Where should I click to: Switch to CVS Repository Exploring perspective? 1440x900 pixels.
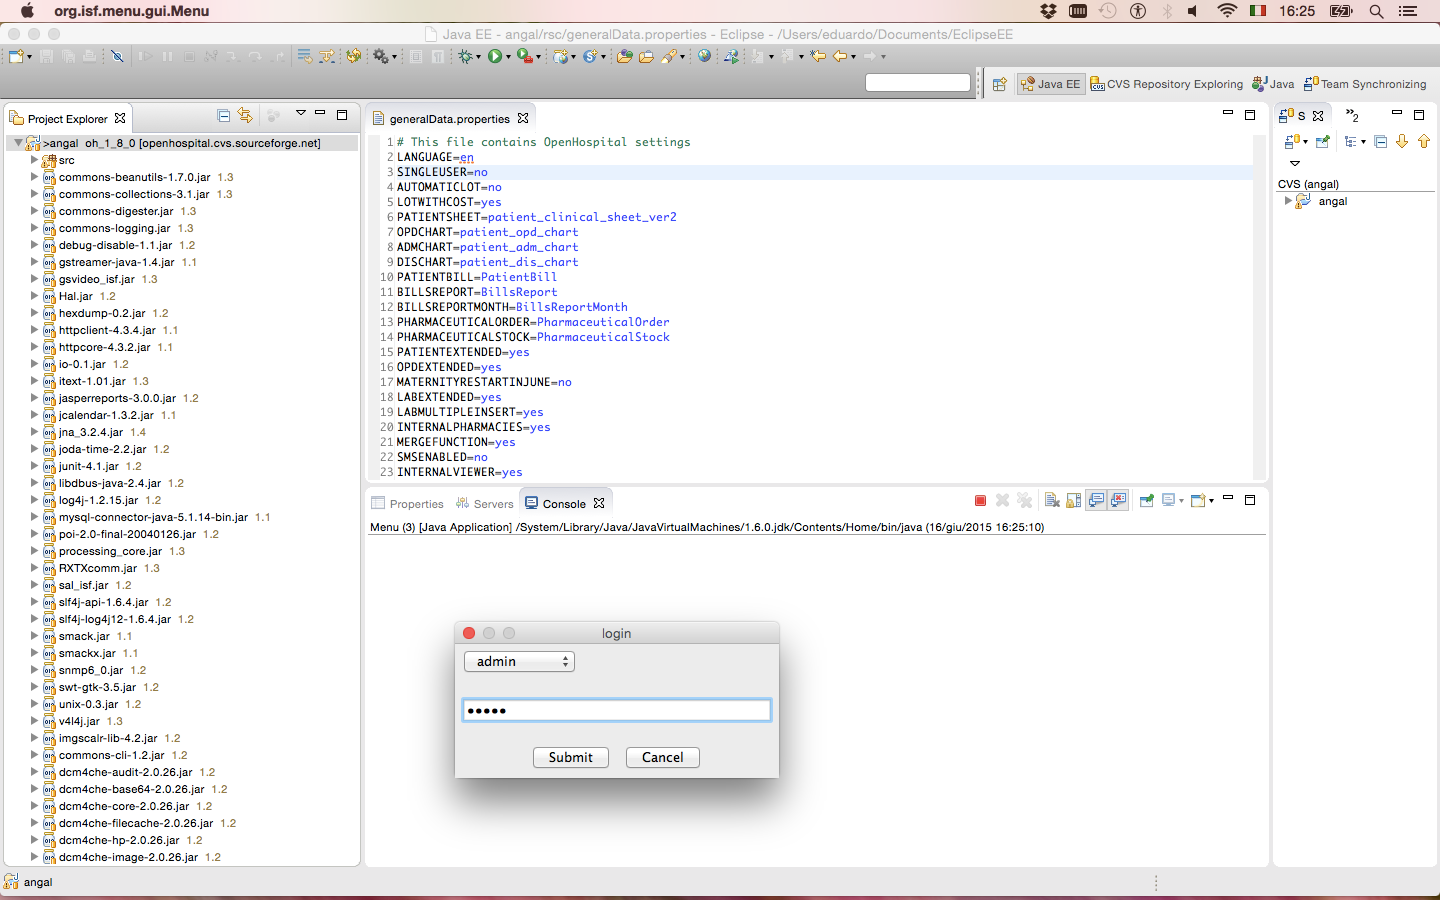(x=1166, y=84)
